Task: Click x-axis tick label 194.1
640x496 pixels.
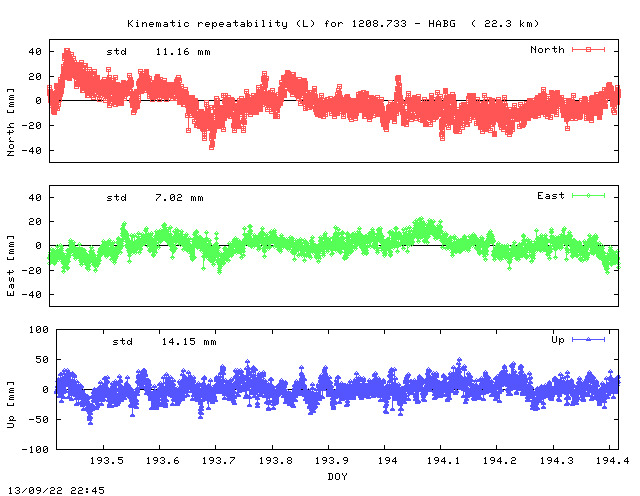Action: [x=443, y=460]
